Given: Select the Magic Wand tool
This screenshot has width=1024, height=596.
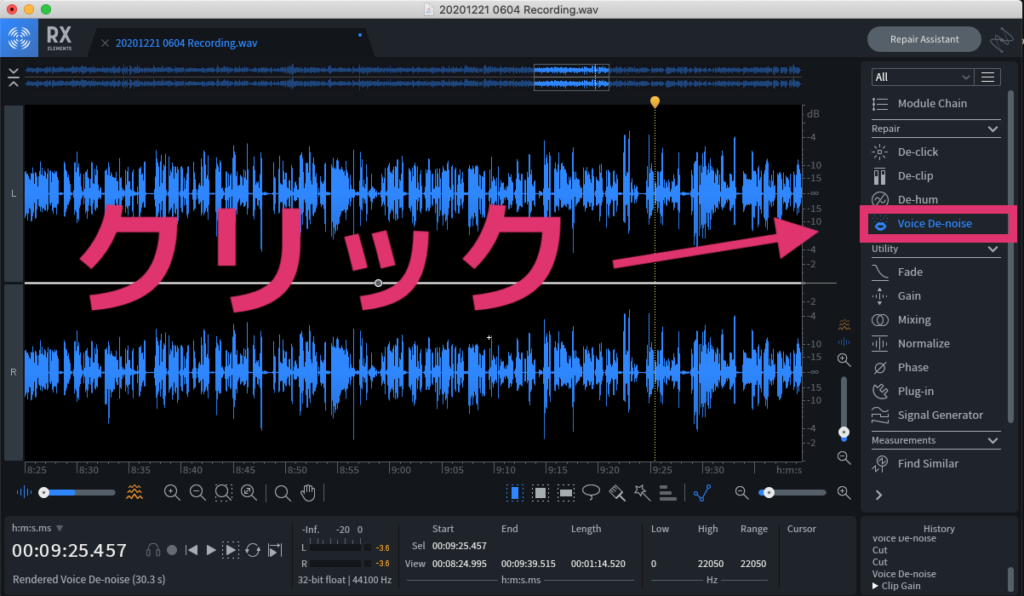Looking at the screenshot, I should tap(642, 493).
